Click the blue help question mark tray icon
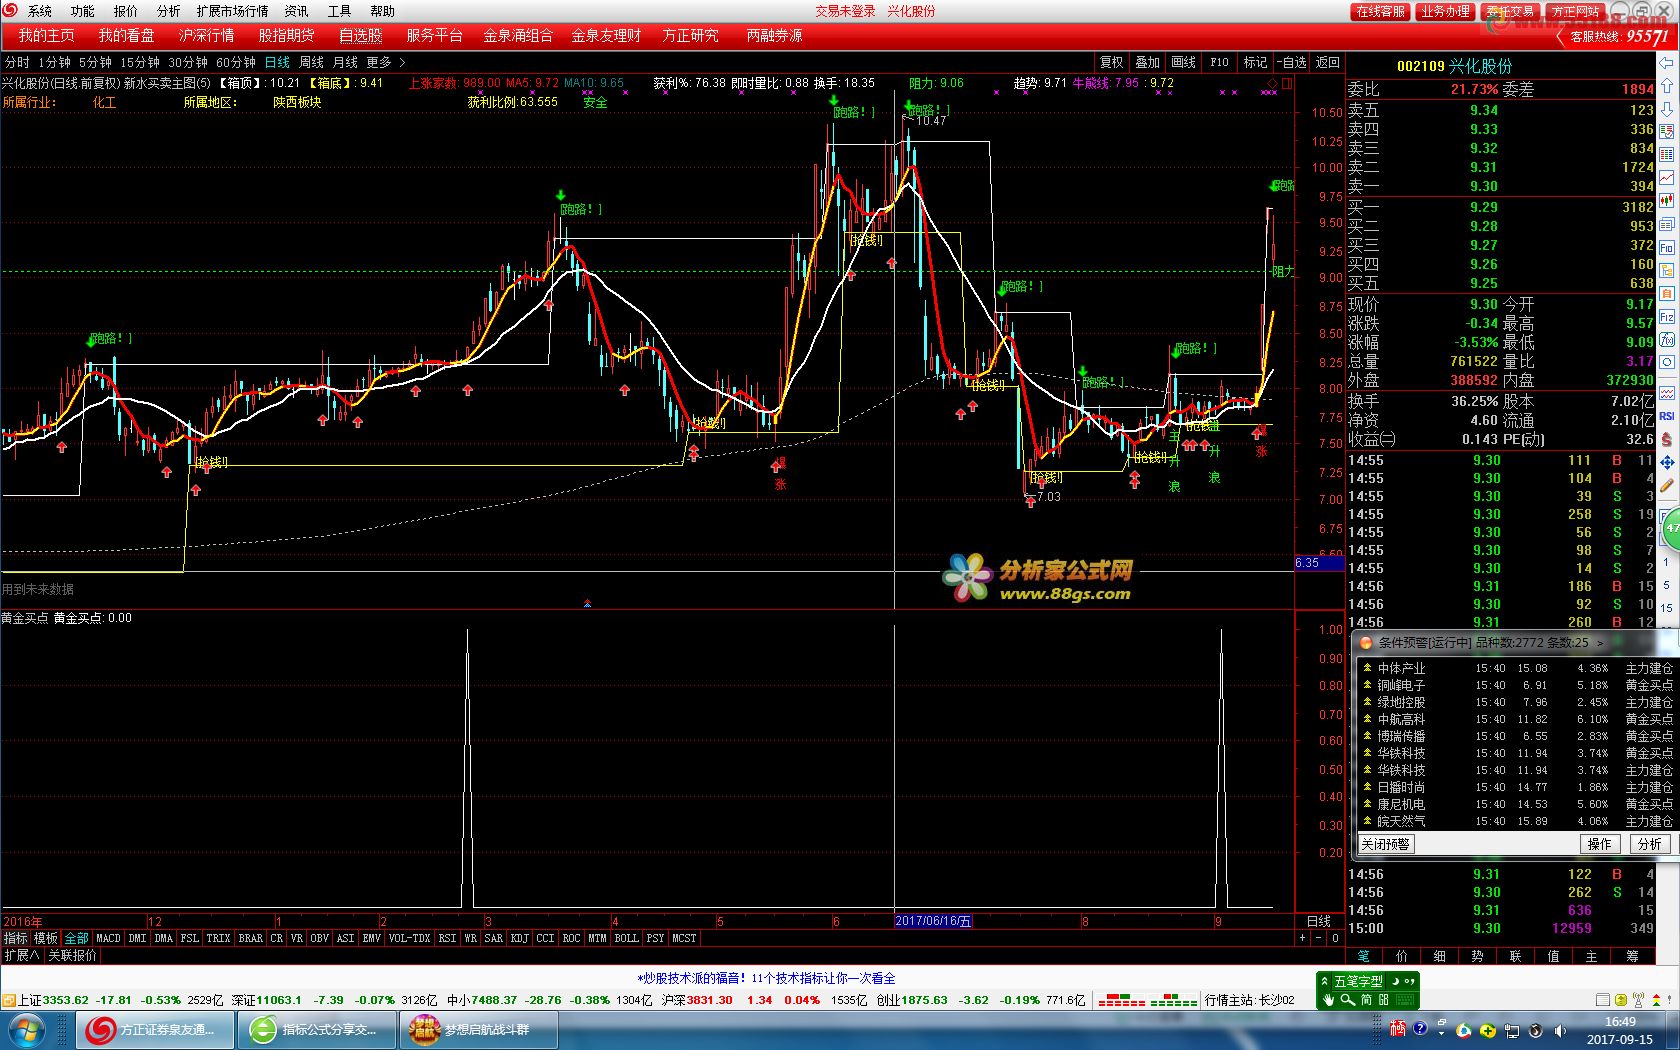Image resolution: width=1680 pixels, height=1050 pixels. tap(1420, 1028)
